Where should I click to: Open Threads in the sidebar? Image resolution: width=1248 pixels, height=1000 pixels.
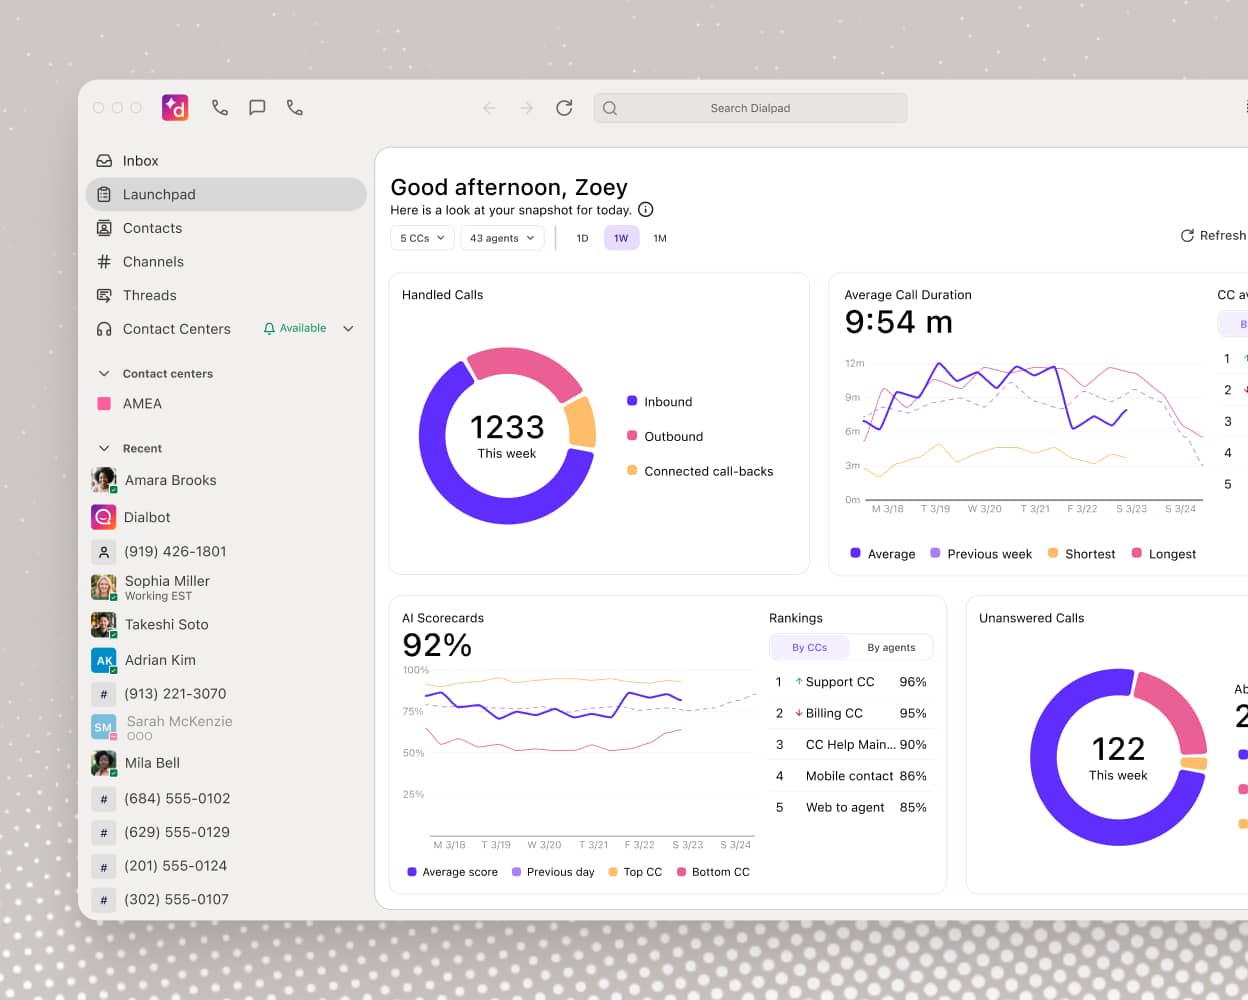pyautogui.click(x=226, y=295)
